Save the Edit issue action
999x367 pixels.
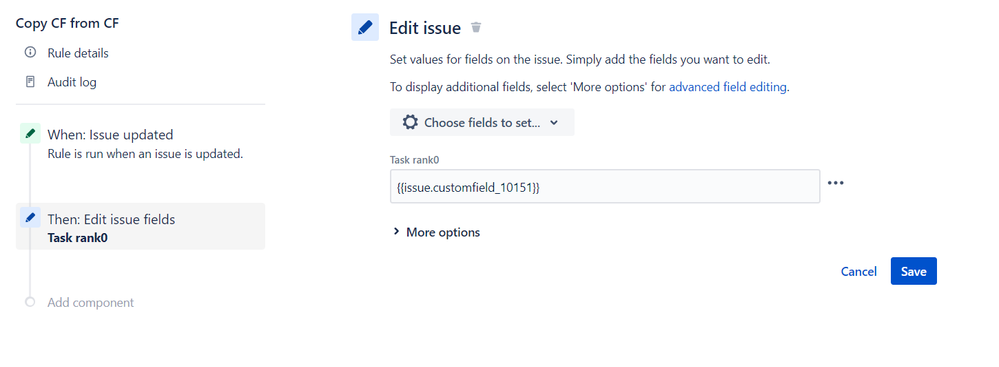coord(914,271)
